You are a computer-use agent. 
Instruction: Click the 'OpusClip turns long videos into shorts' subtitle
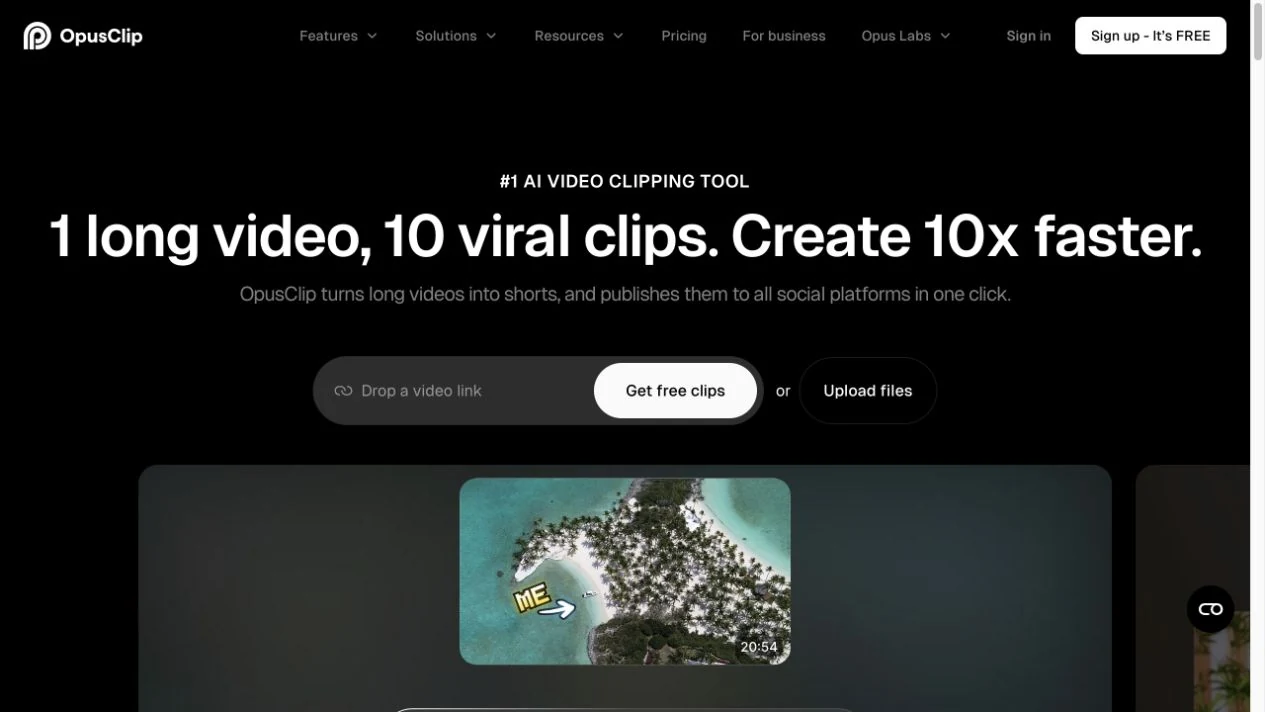pos(625,294)
